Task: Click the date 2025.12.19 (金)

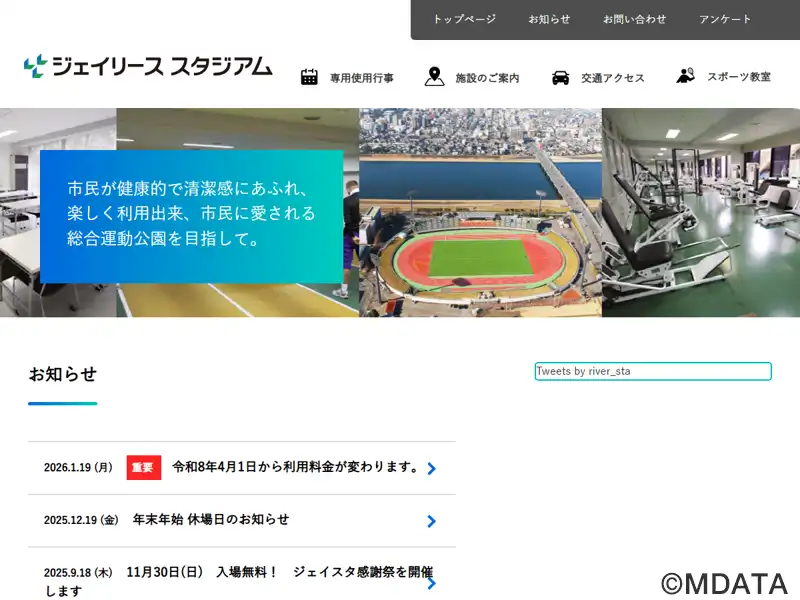Action: (x=81, y=520)
